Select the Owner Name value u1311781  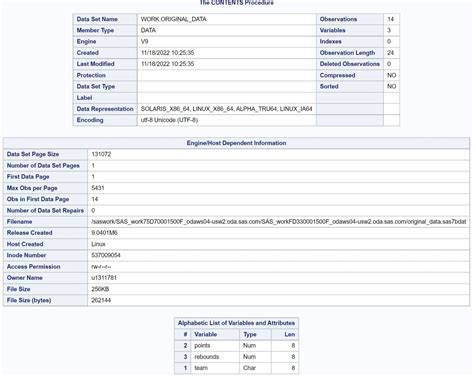[104, 278]
